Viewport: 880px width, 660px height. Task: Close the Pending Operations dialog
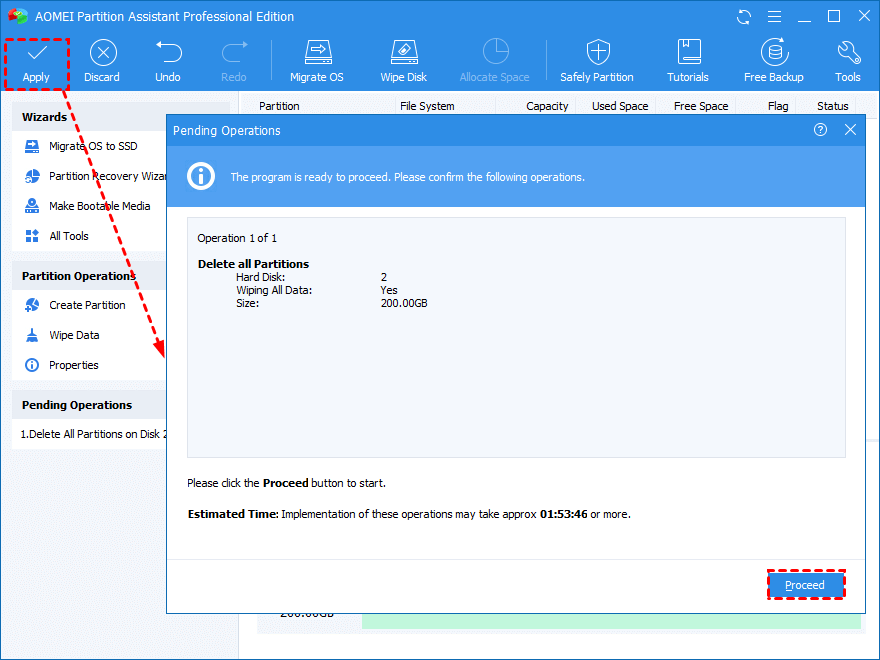pyautogui.click(x=851, y=130)
